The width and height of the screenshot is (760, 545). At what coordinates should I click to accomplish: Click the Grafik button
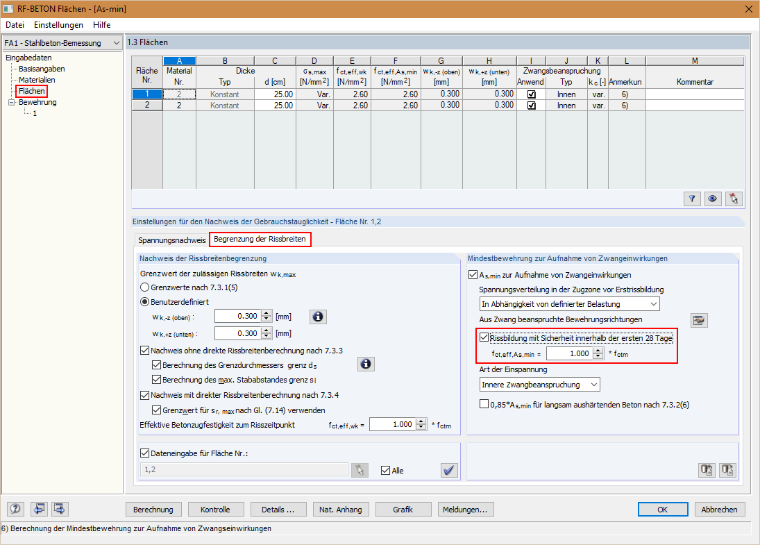pyautogui.click(x=403, y=510)
